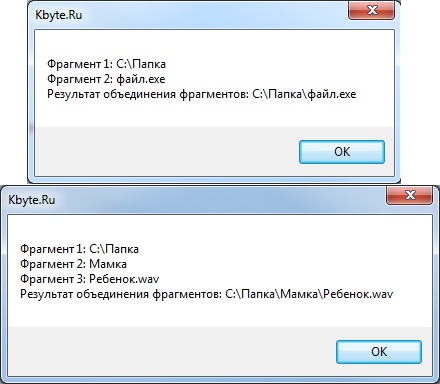This screenshot has width=440, height=384.
Task: Click "Фрагмент 1: C:\Папка" in the two-fragment dialog
Action: 106,64
